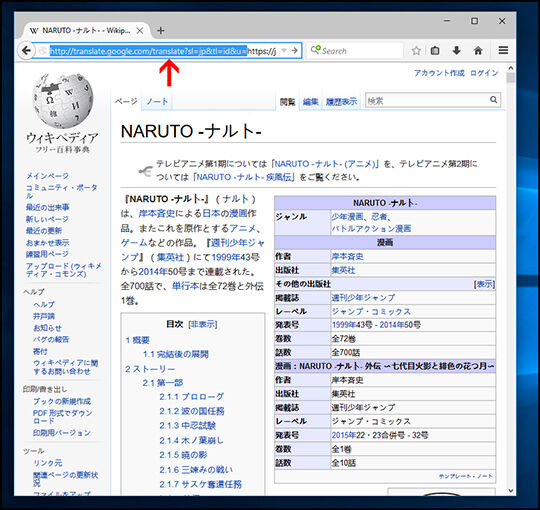This screenshot has width=540, height=510.
Task: Open the downloads arrow icon
Action: click(456, 51)
